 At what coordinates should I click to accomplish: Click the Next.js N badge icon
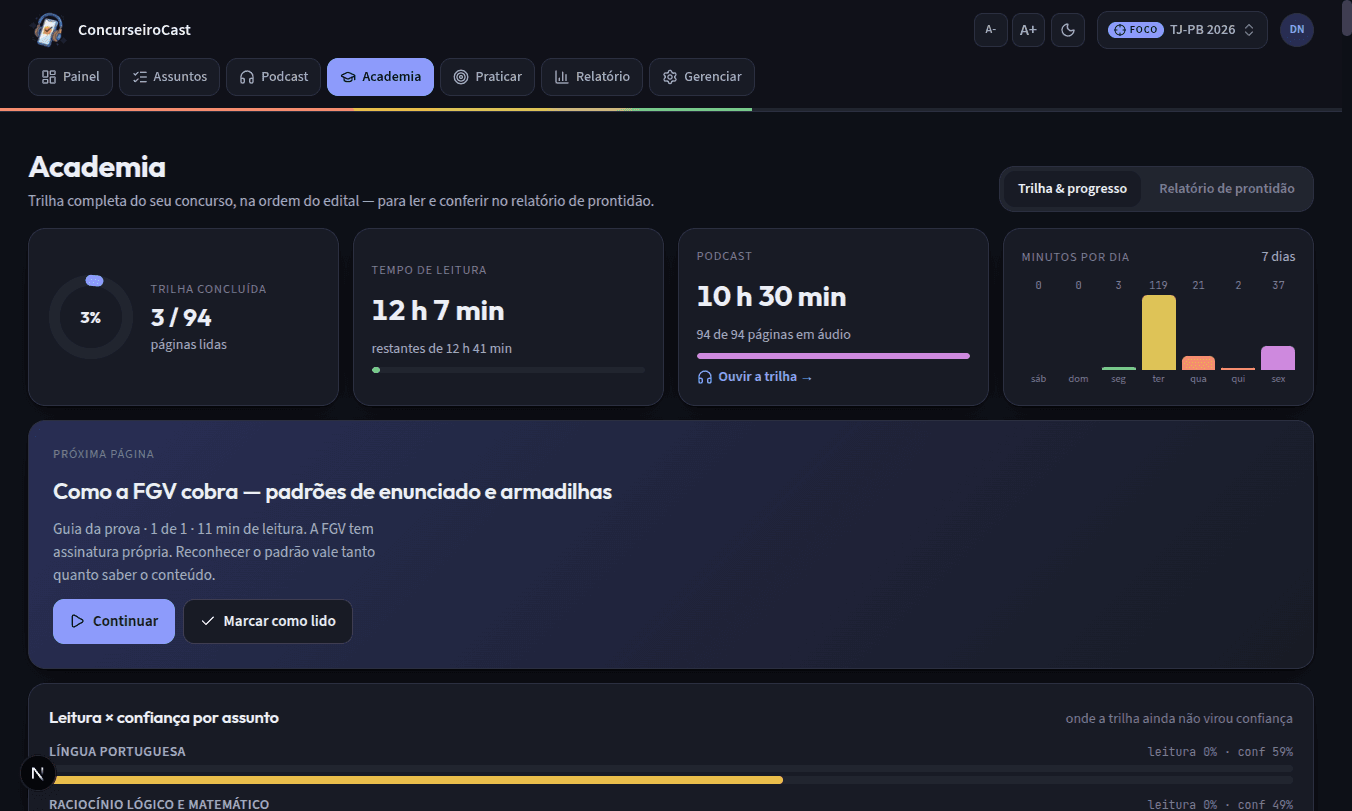38,773
